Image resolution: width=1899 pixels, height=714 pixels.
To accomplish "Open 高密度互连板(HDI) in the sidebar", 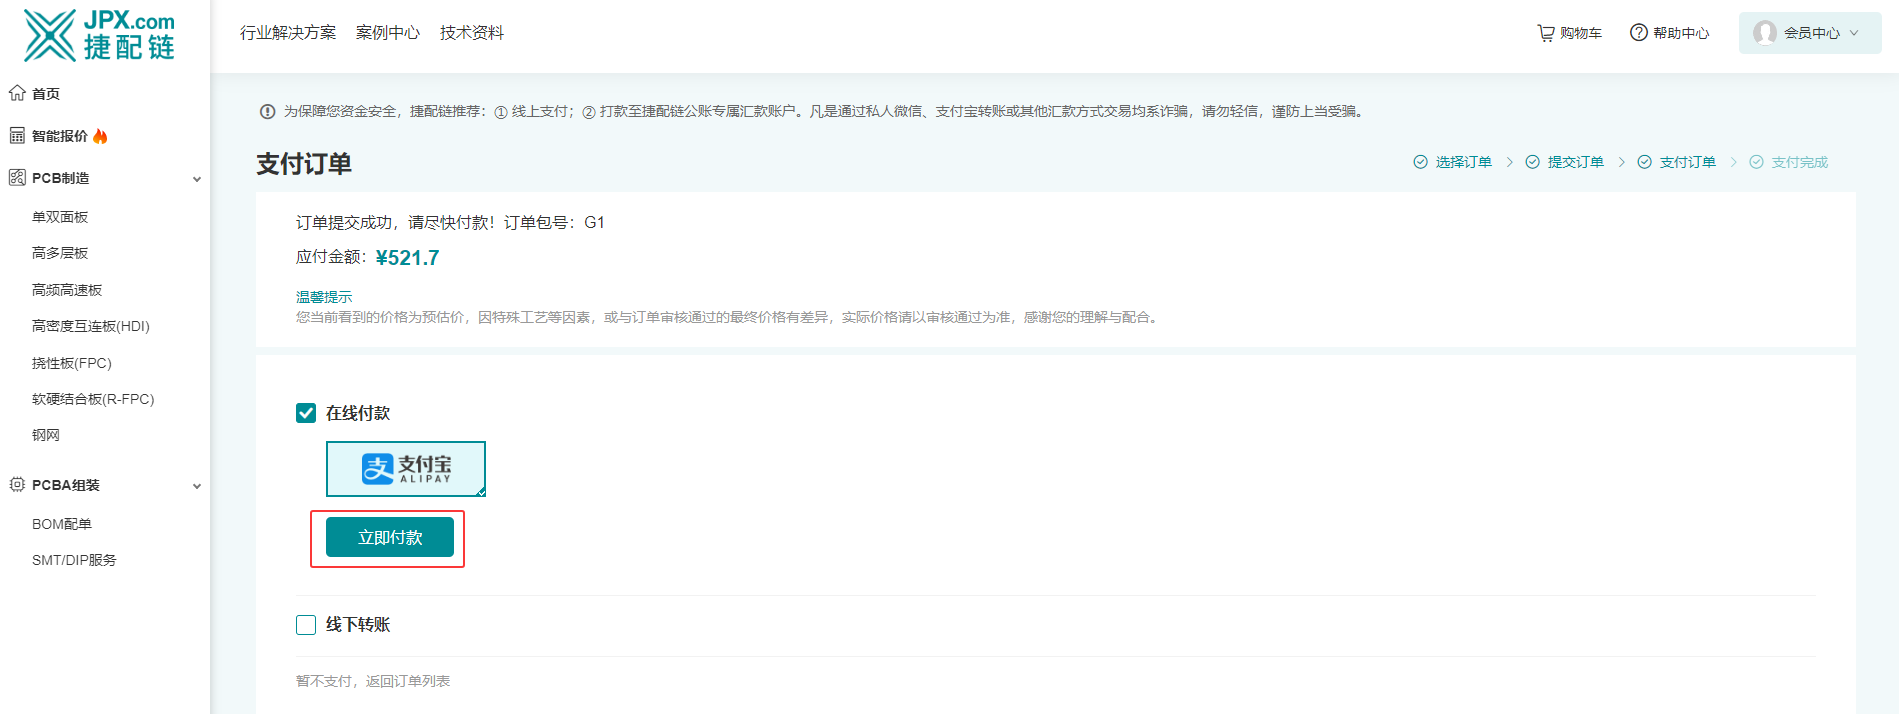I will (x=91, y=326).
